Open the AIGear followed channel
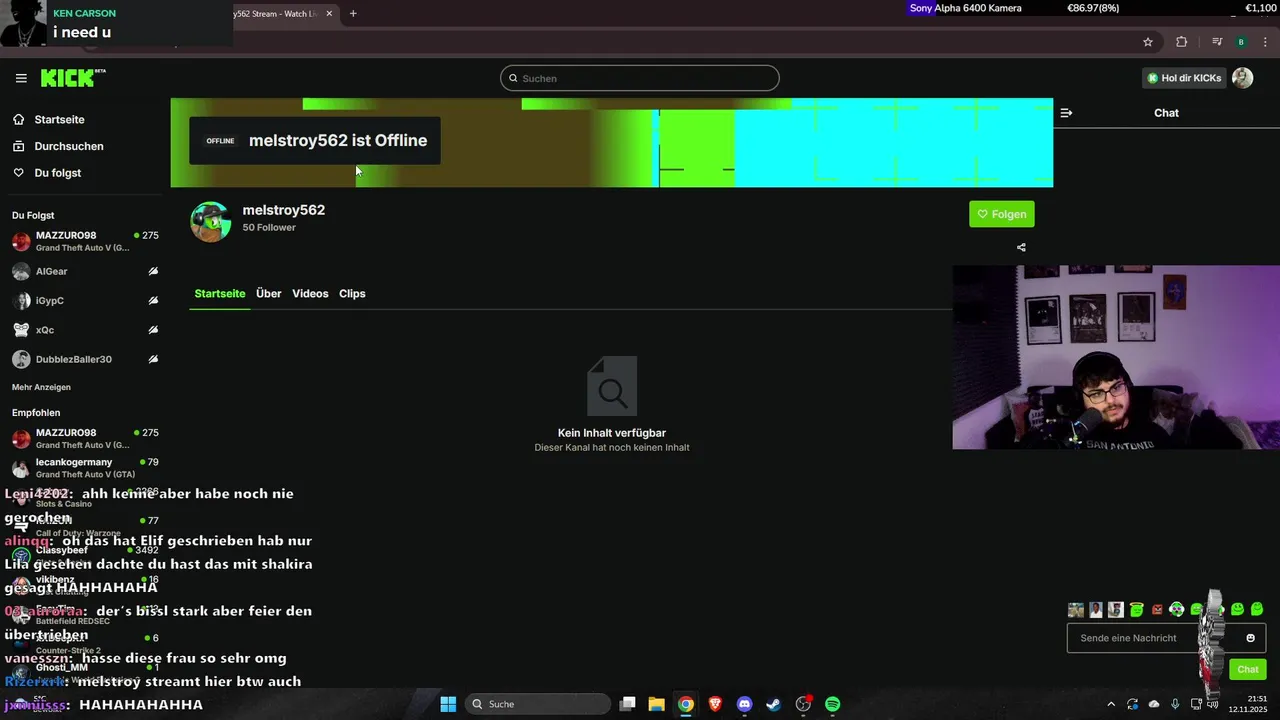1280x720 pixels. point(85,271)
